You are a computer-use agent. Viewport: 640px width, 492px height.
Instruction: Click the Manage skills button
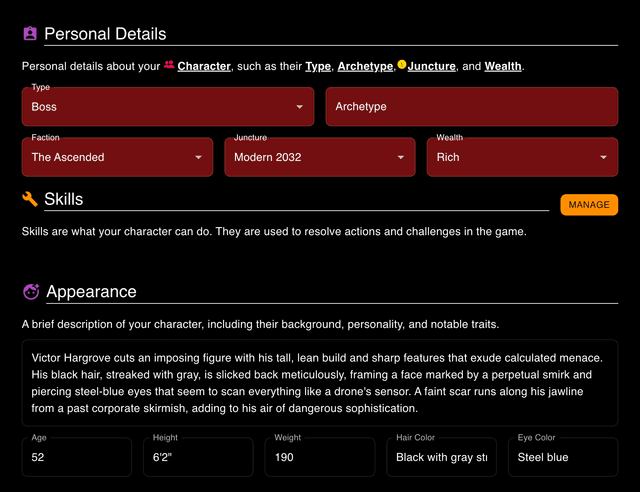tap(588, 205)
